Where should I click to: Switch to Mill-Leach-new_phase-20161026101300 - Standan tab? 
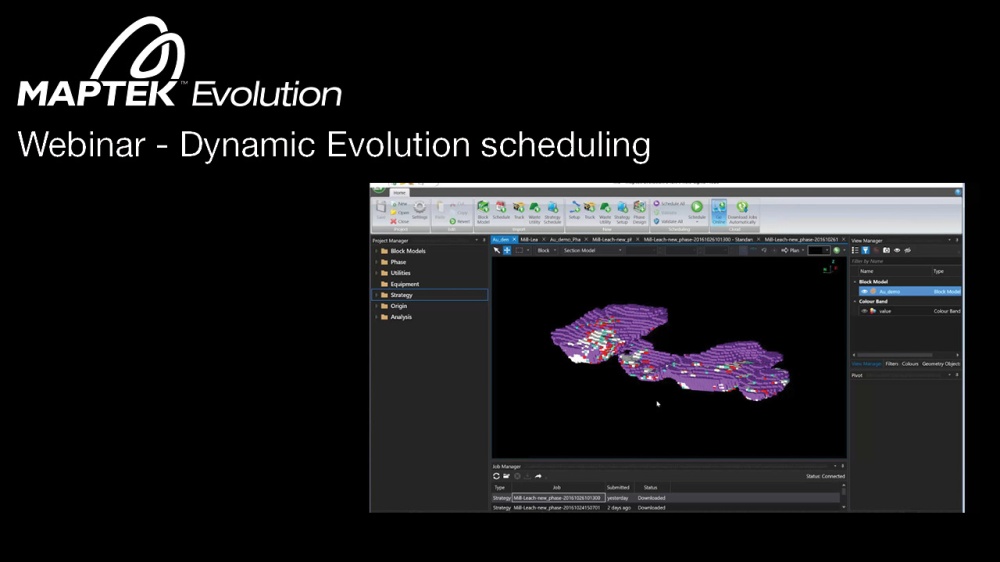[698, 240]
